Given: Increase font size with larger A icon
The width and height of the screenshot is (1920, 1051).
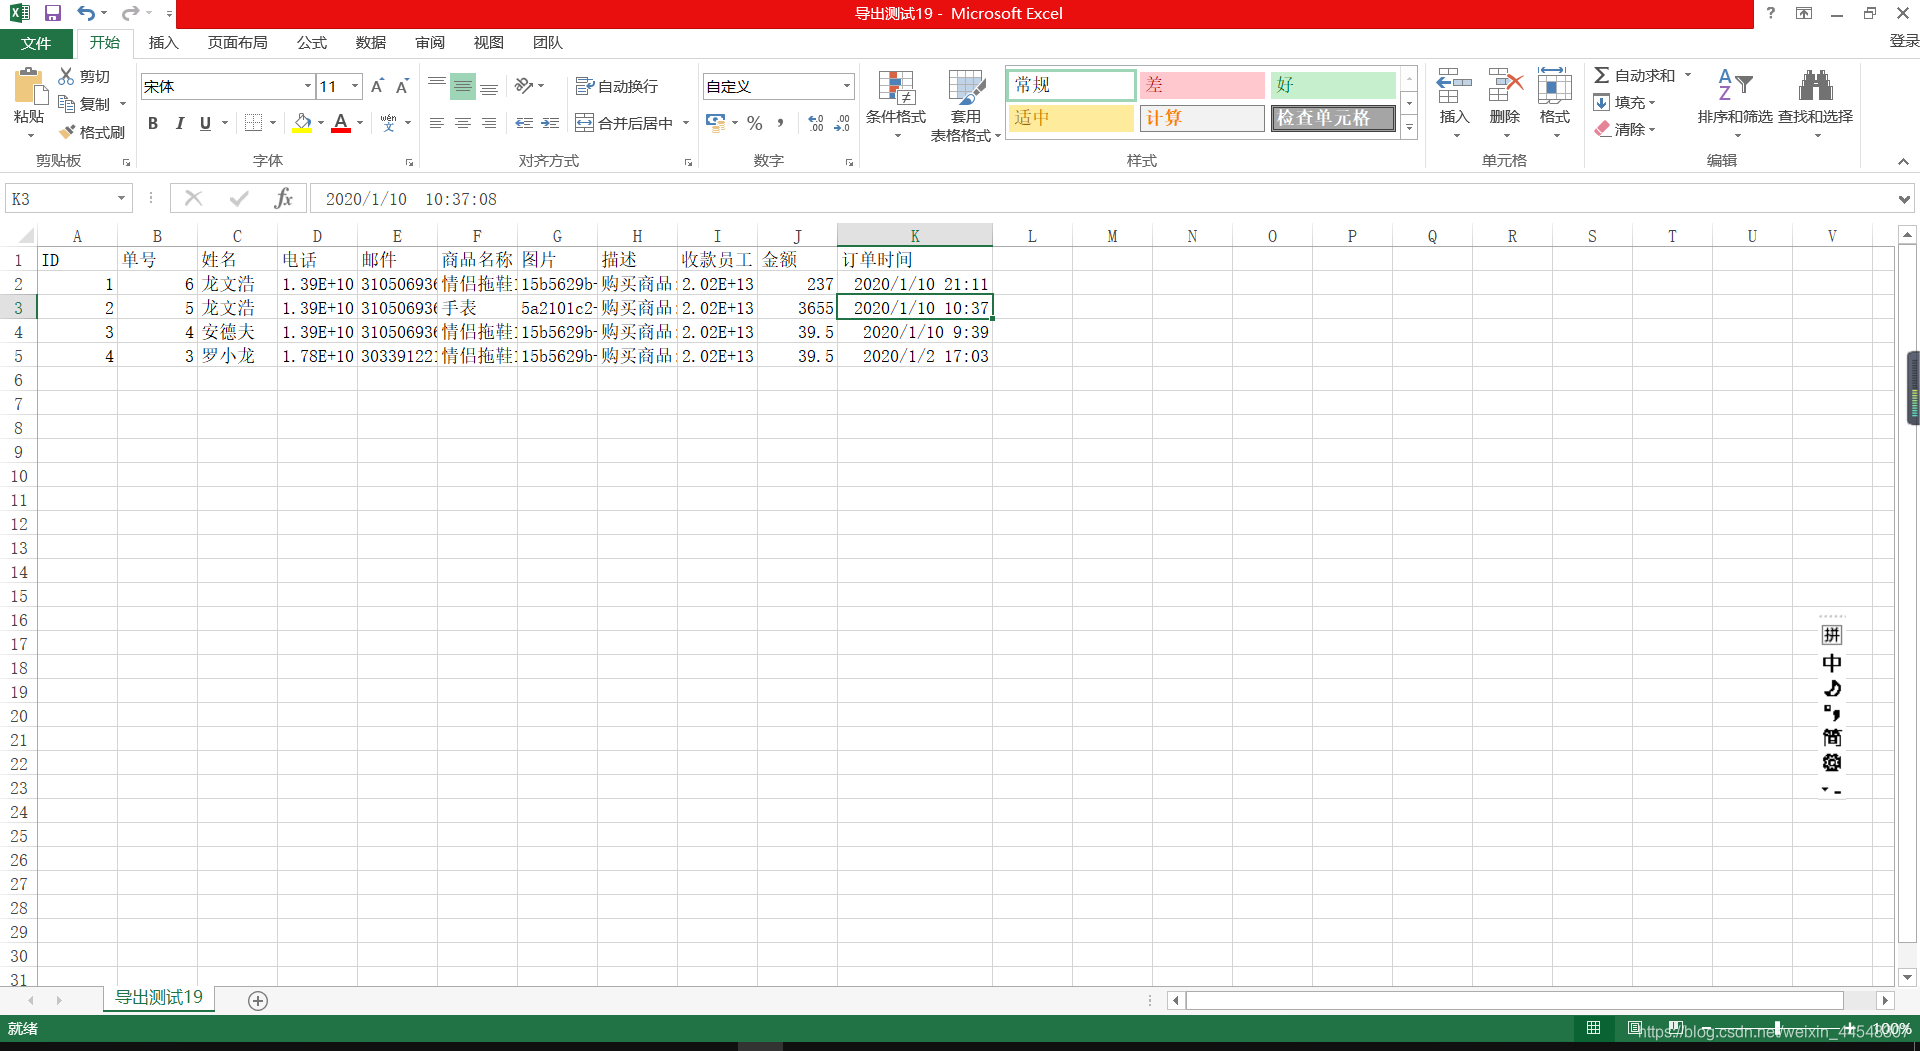Looking at the screenshot, I should pyautogui.click(x=377, y=86).
